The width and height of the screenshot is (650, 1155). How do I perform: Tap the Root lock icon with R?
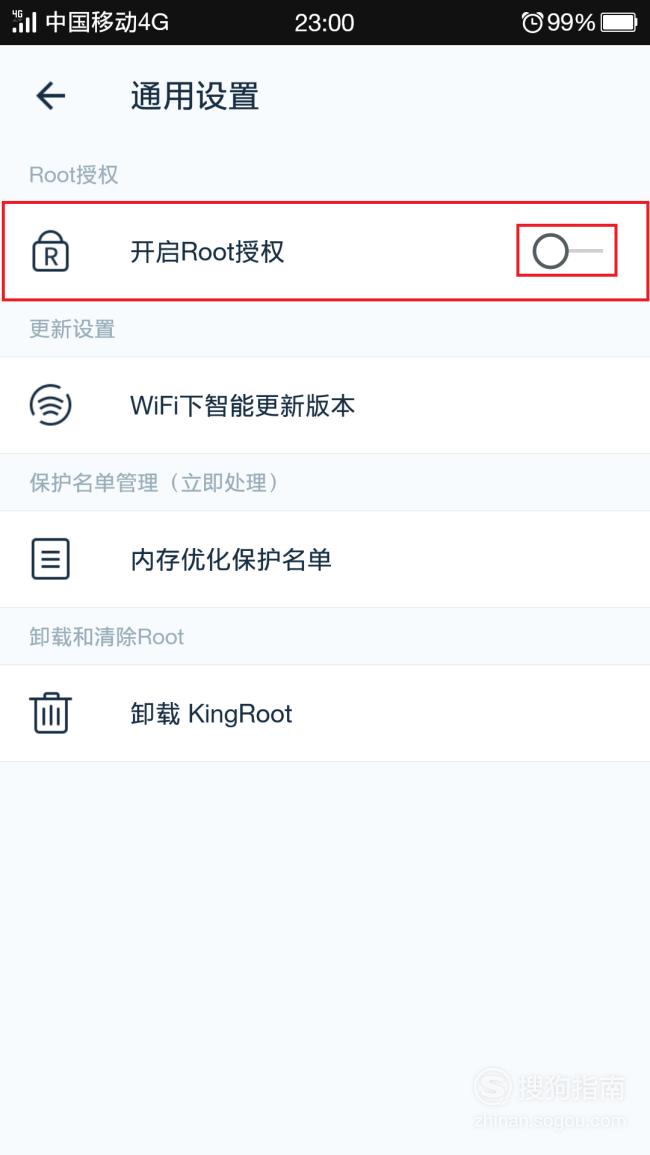pos(50,251)
